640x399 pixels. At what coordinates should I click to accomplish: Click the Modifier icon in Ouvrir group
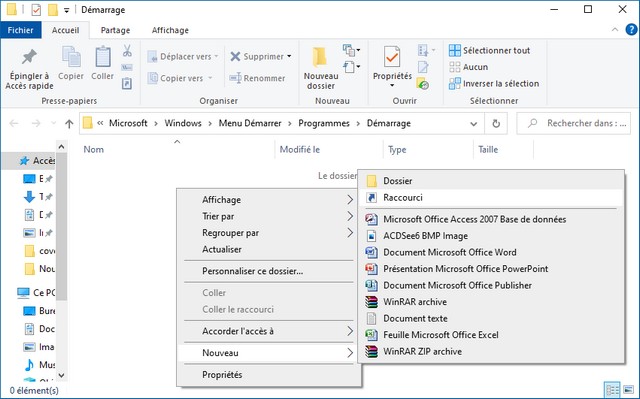coord(423,67)
